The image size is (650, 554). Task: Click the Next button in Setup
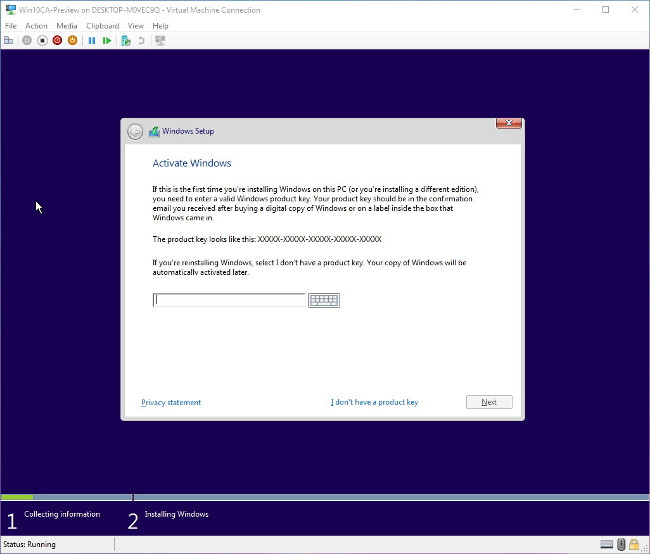tap(489, 402)
